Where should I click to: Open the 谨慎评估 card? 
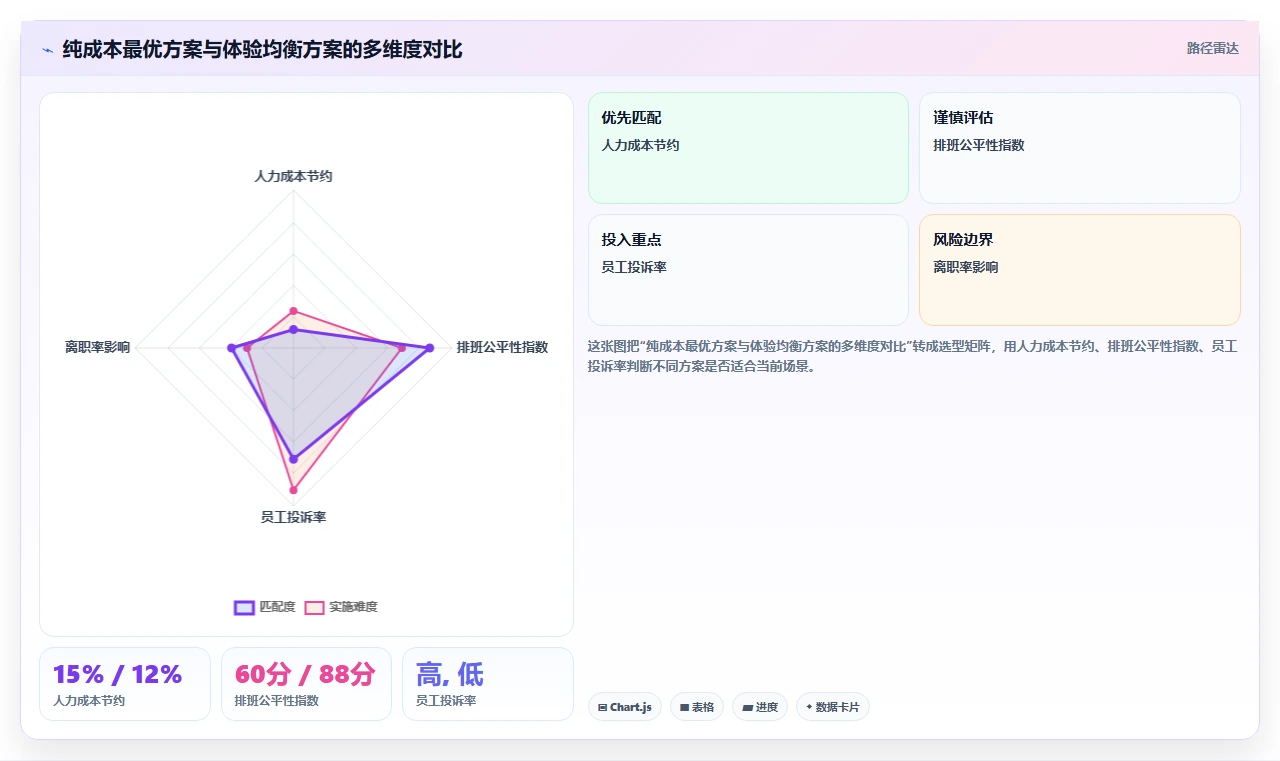point(1079,148)
